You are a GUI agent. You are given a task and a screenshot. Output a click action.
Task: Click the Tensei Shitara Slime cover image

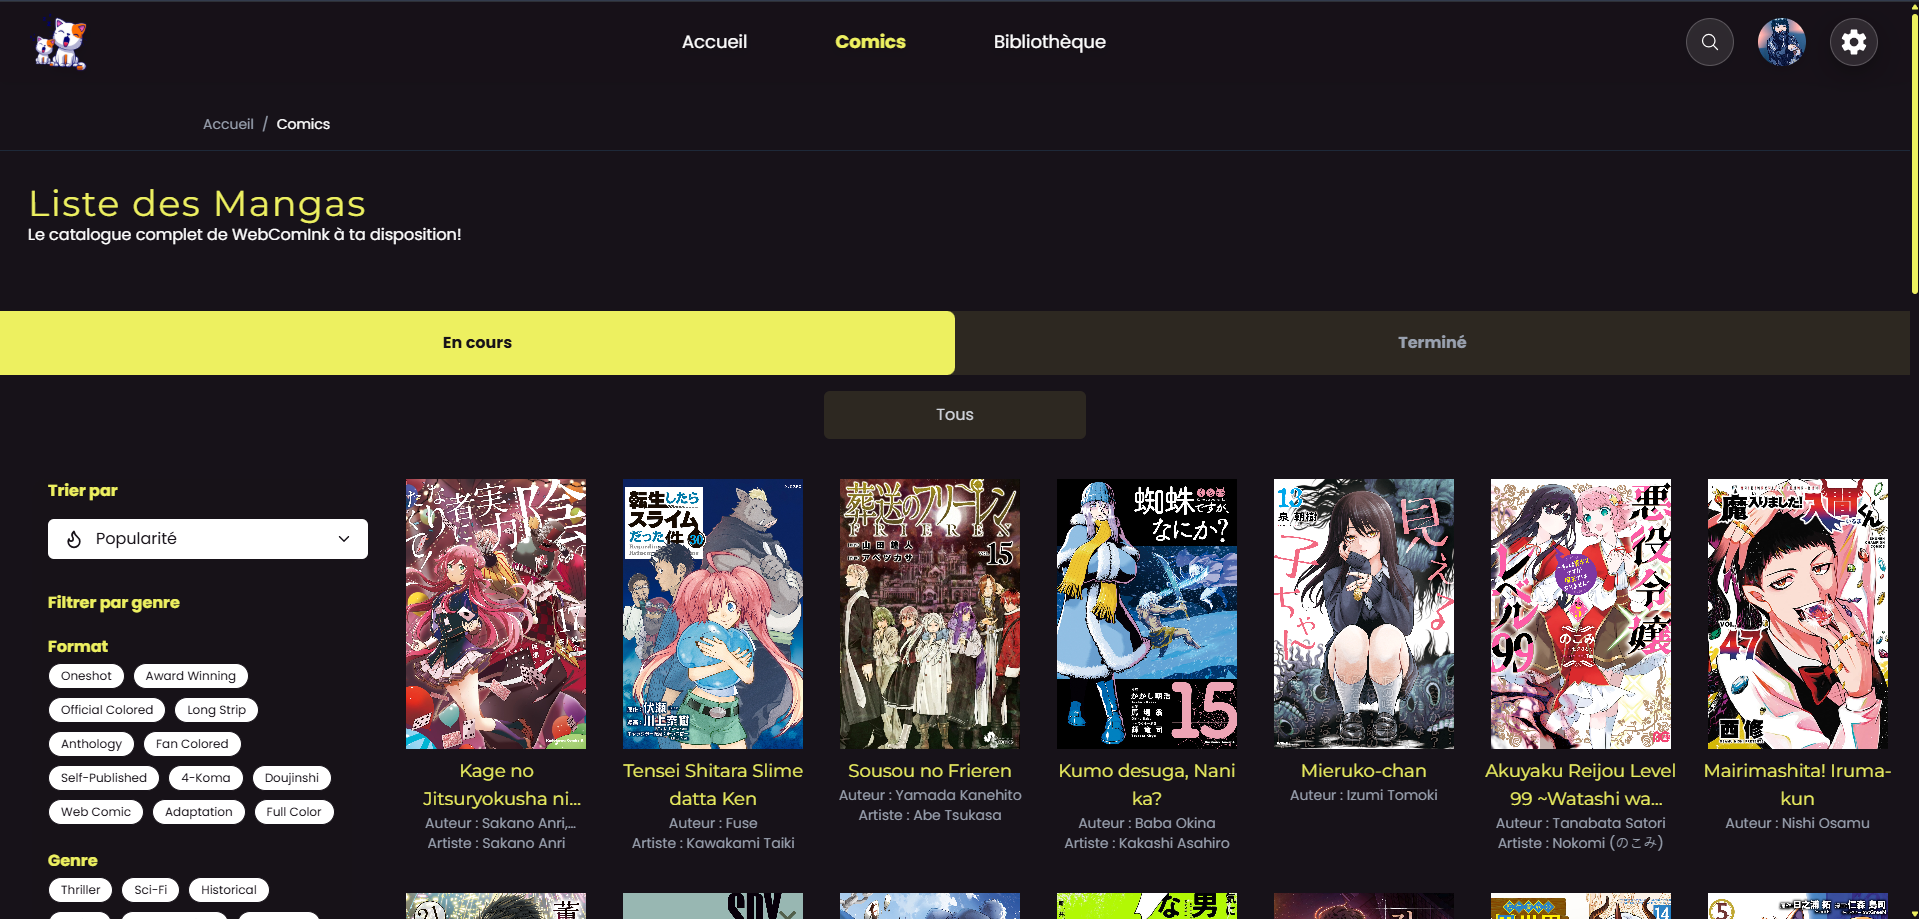(712, 613)
